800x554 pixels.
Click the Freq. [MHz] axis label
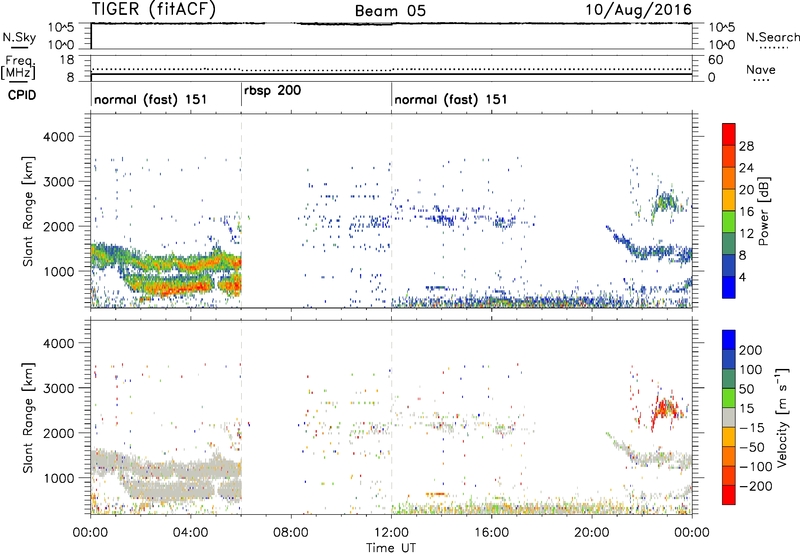18,68
